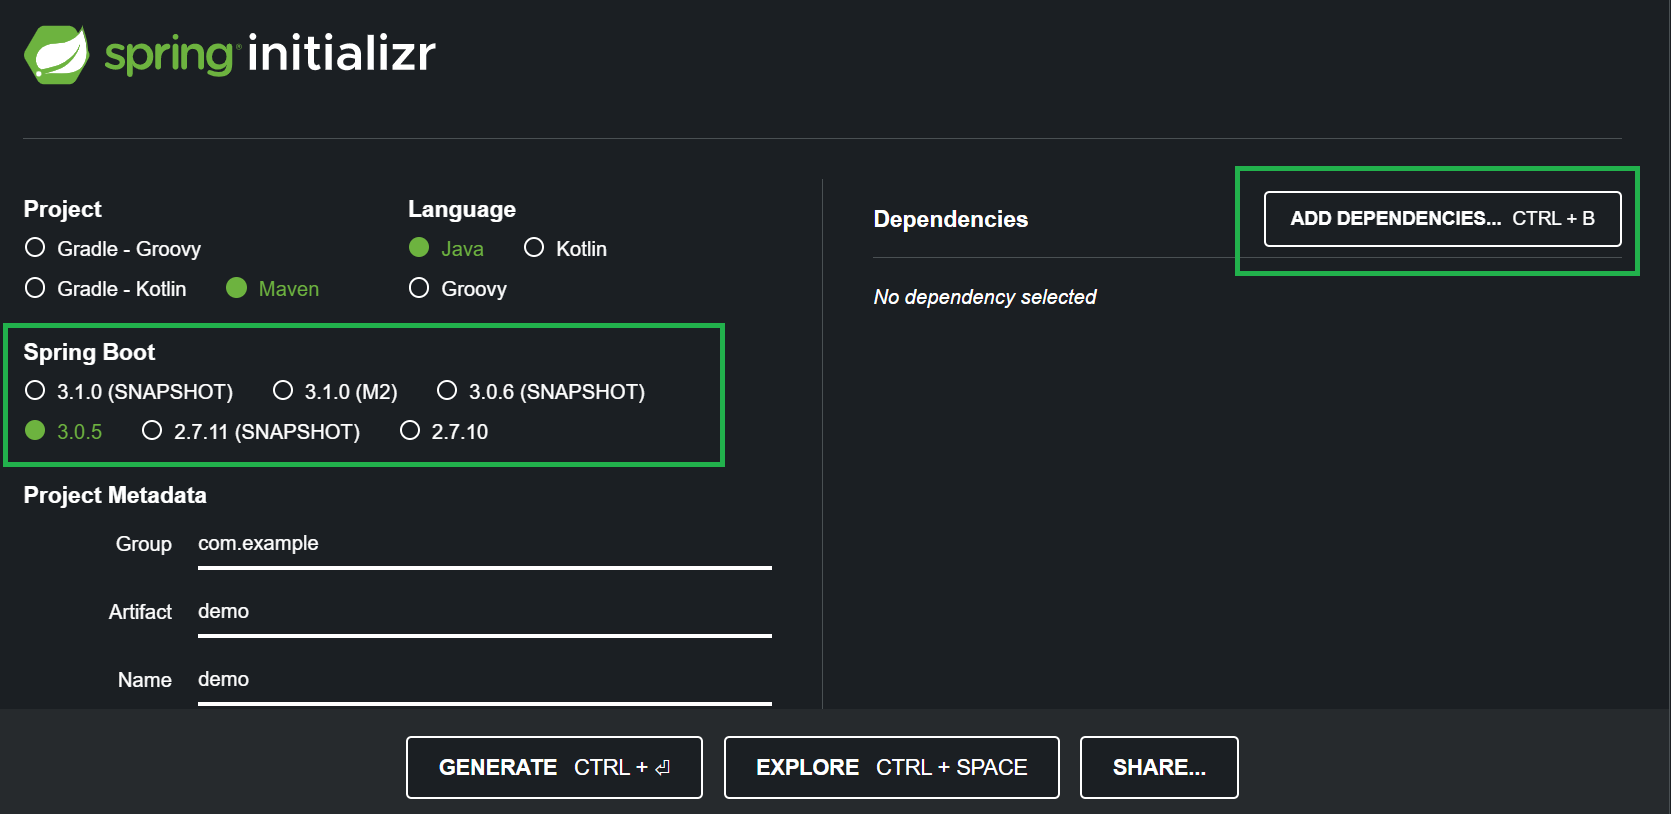
Task: Open the Share dialog
Action: click(1159, 767)
